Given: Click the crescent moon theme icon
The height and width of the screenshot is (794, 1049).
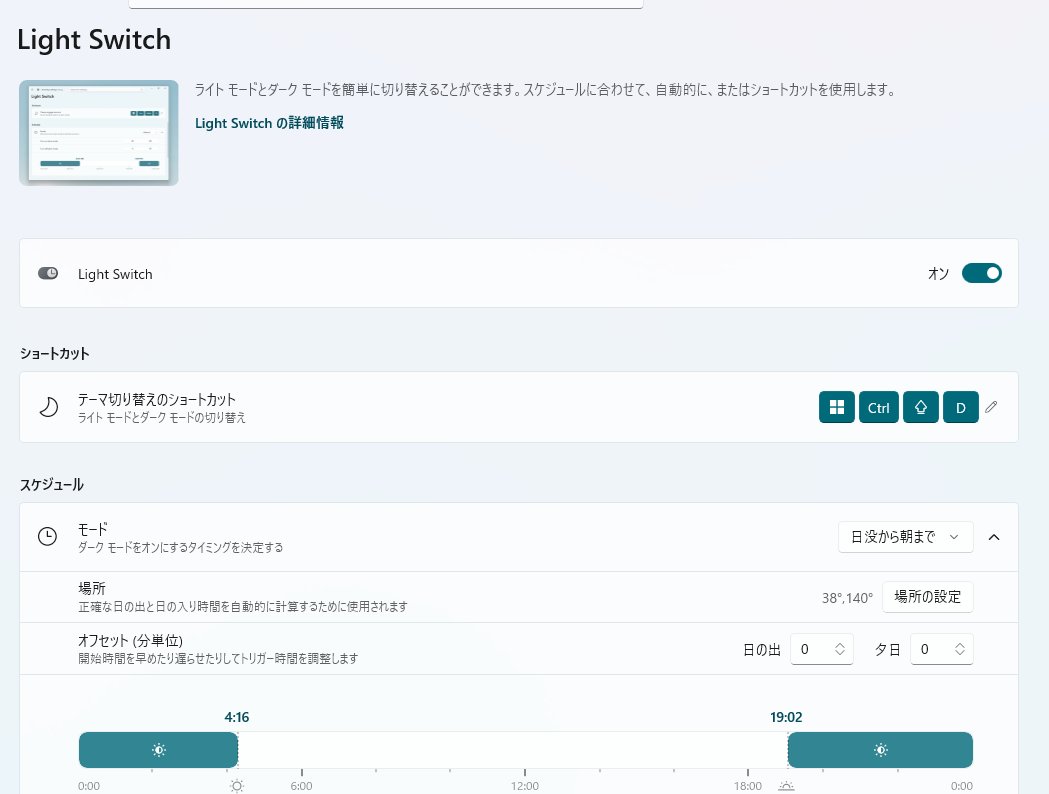Looking at the screenshot, I should tap(48, 407).
